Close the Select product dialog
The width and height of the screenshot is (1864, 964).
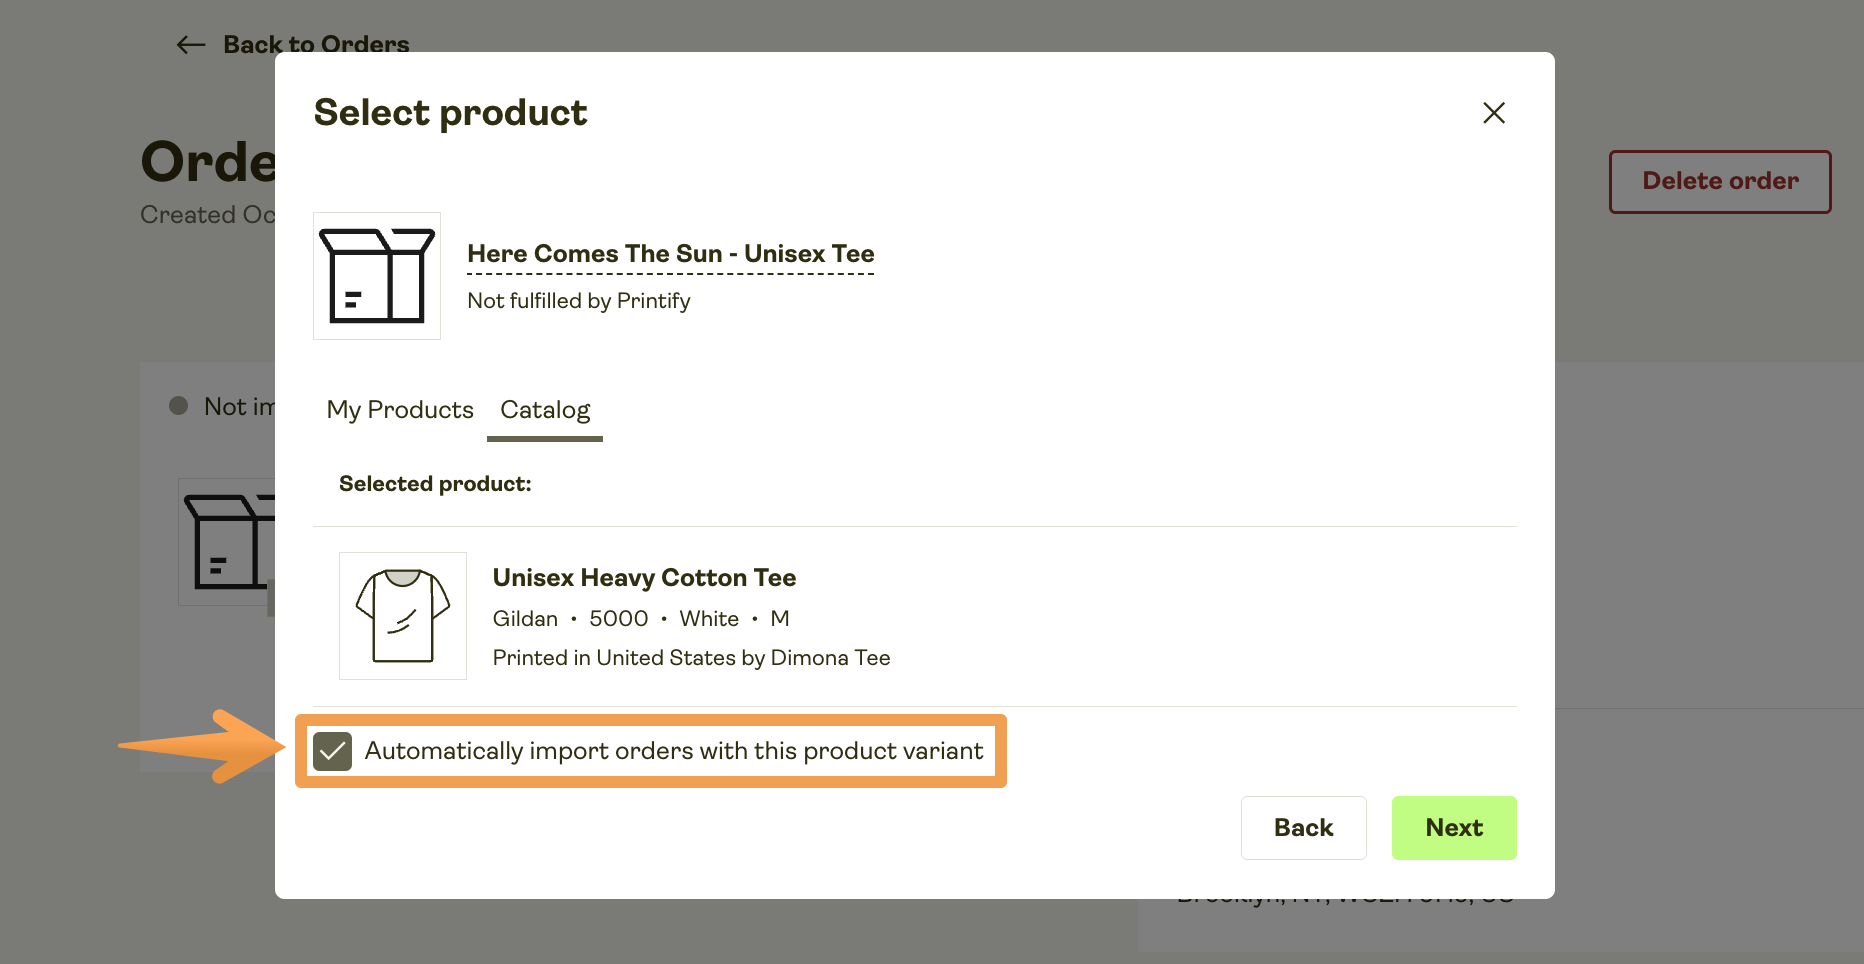1493,113
